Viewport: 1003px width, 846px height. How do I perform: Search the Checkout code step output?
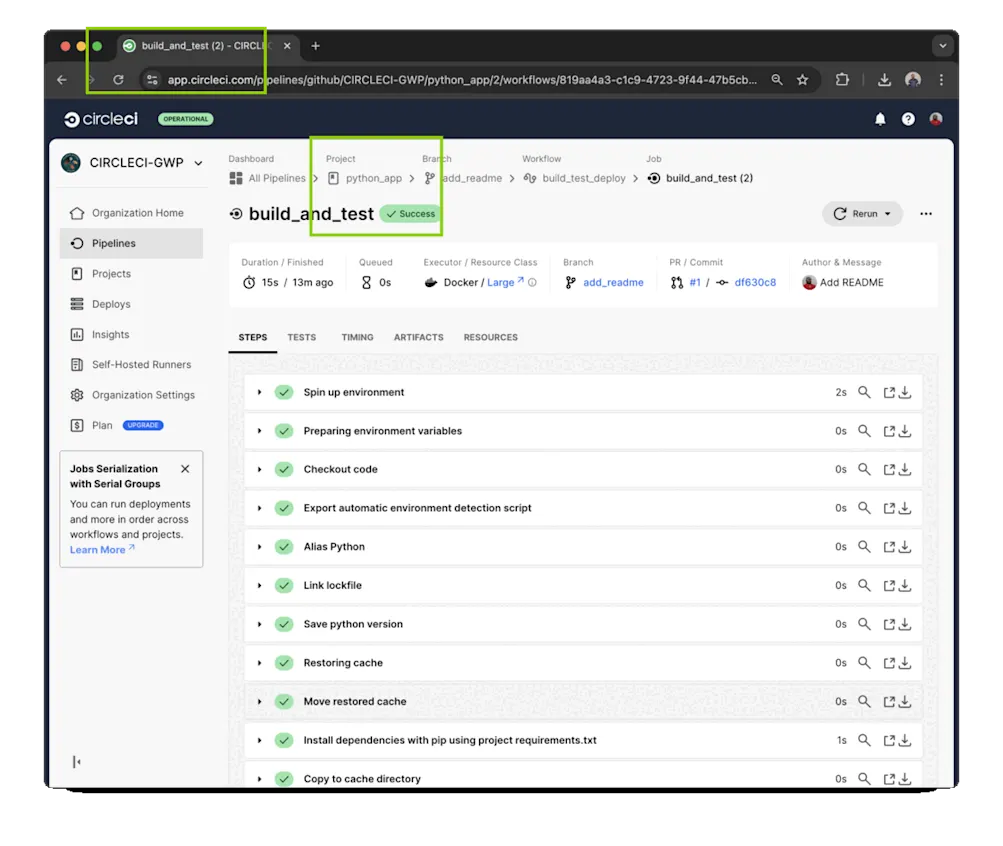864,469
